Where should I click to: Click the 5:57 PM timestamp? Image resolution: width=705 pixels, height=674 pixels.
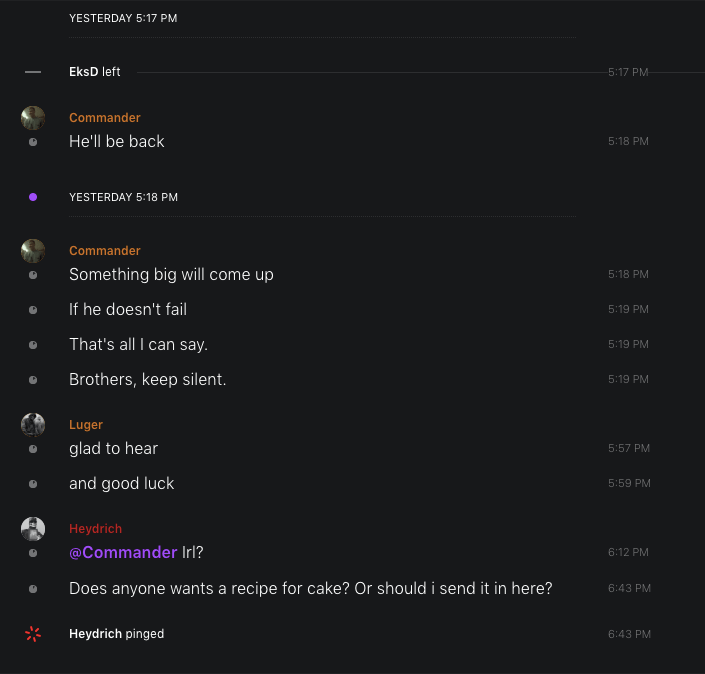click(628, 449)
